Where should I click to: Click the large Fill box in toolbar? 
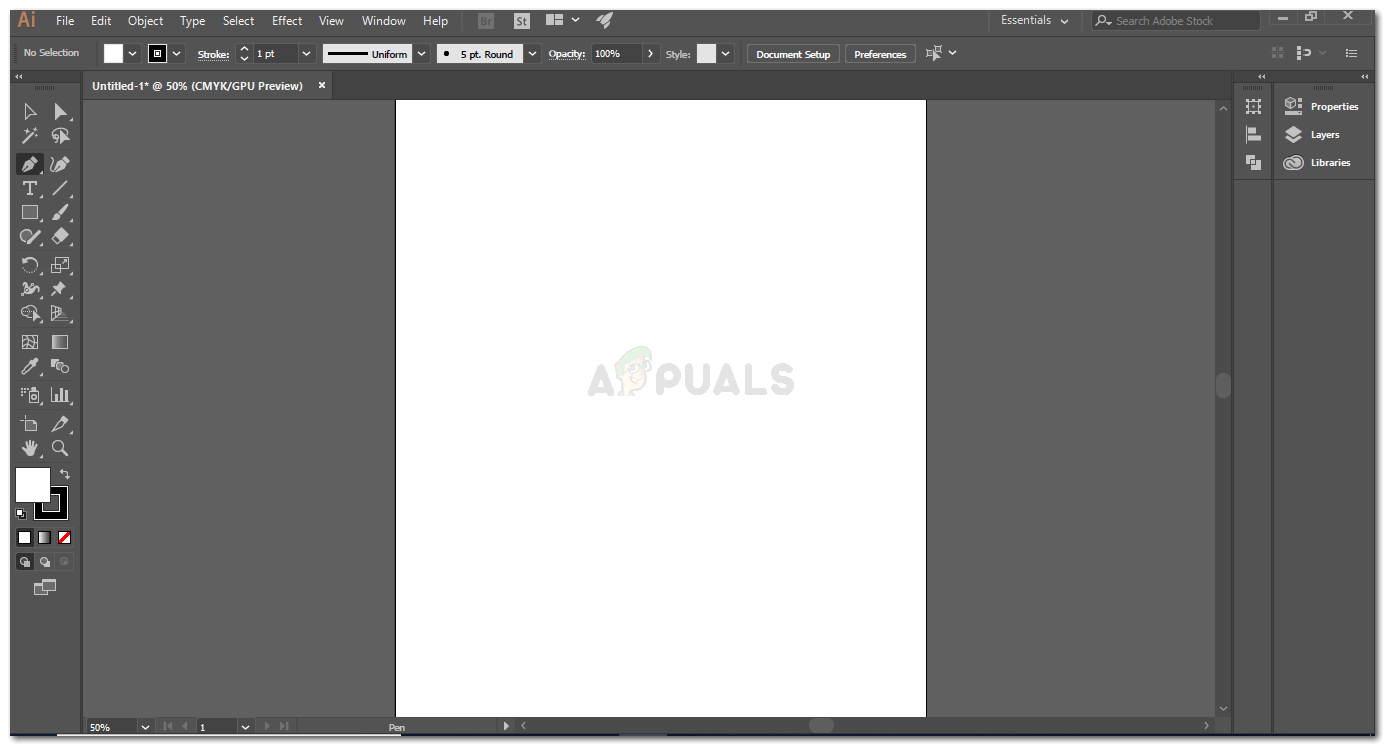point(33,485)
